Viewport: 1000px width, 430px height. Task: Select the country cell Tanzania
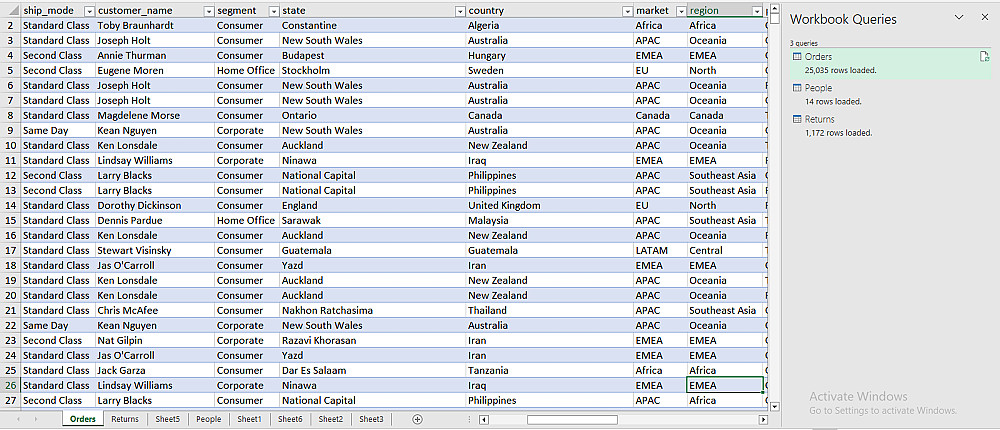click(550, 370)
